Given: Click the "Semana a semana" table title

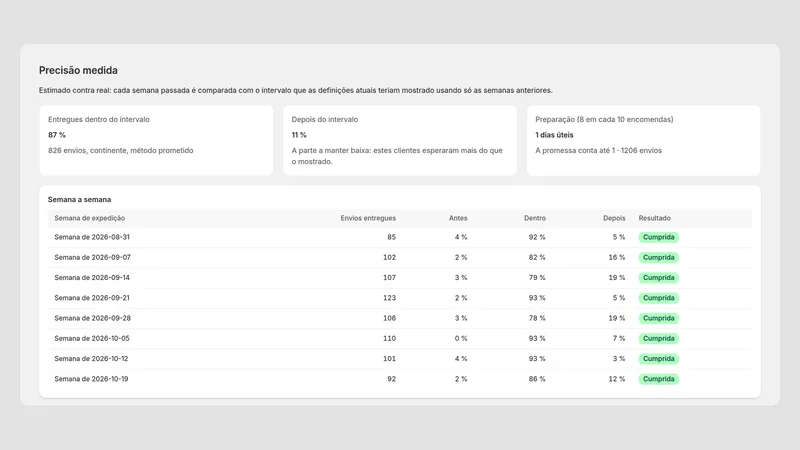Looking at the screenshot, I should point(79,199).
